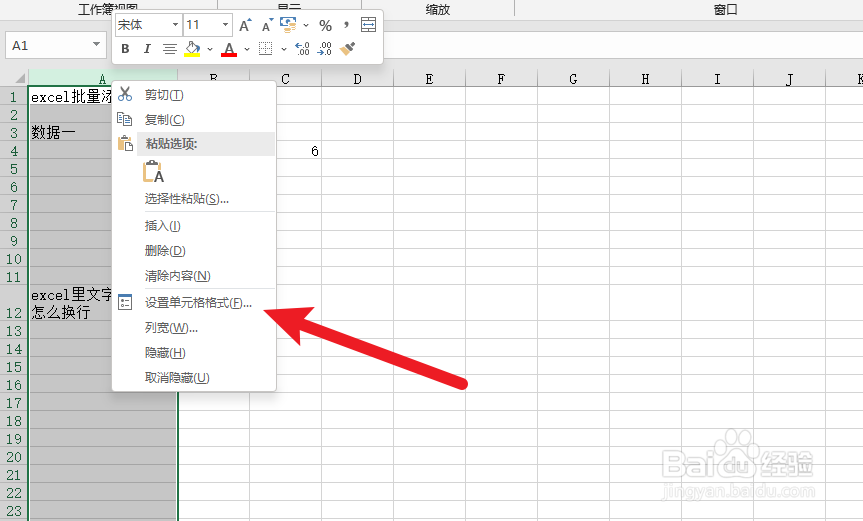Image resolution: width=863 pixels, height=521 pixels.
Task: Toggle bold in the mini toolbar
Action: (125, 49)
